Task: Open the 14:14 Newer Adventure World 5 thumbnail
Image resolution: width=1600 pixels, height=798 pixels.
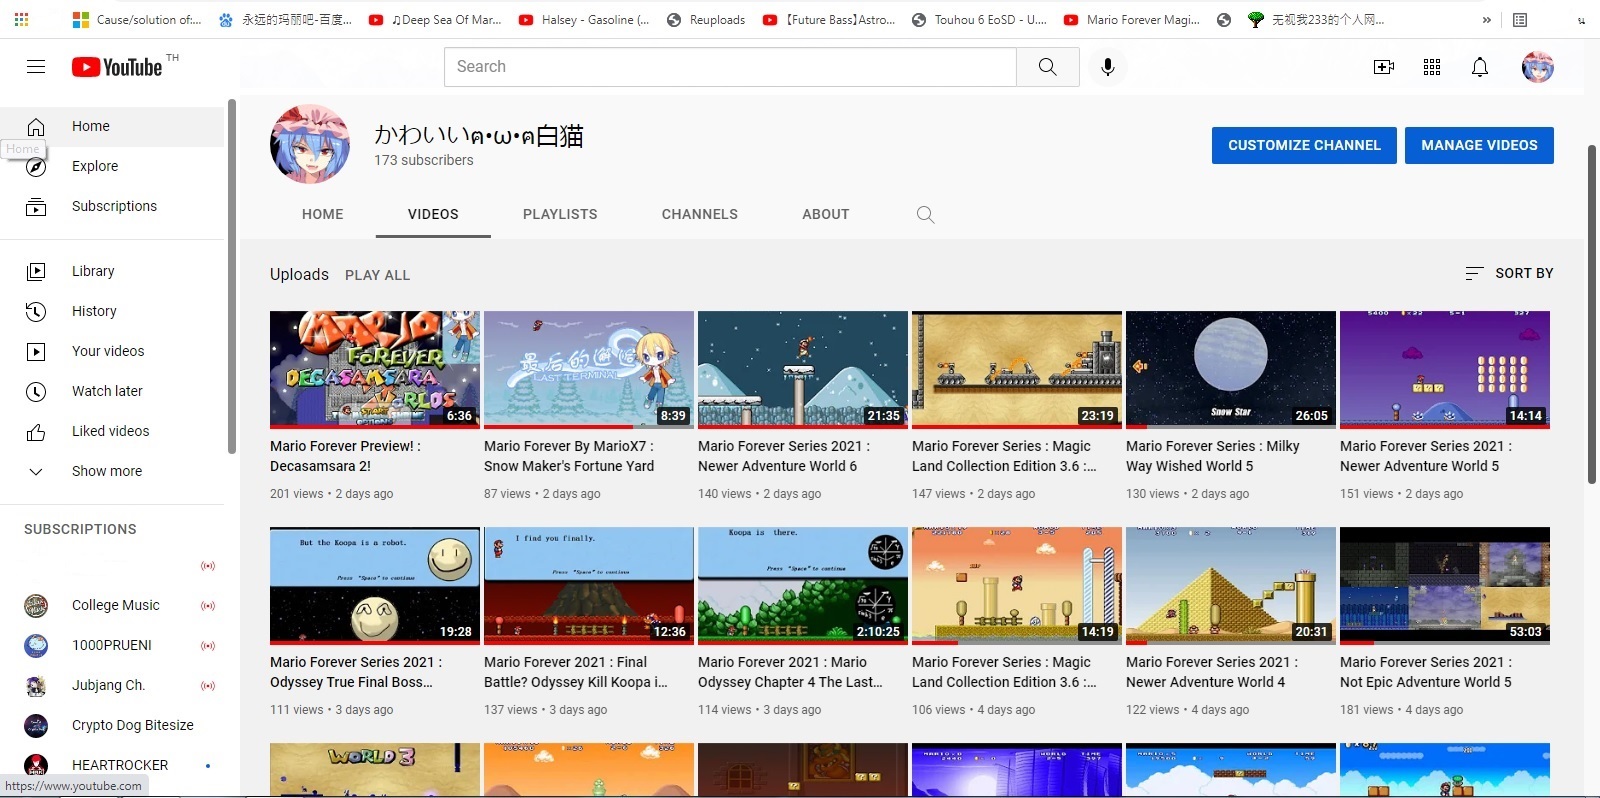Action: coord(1445,369)
